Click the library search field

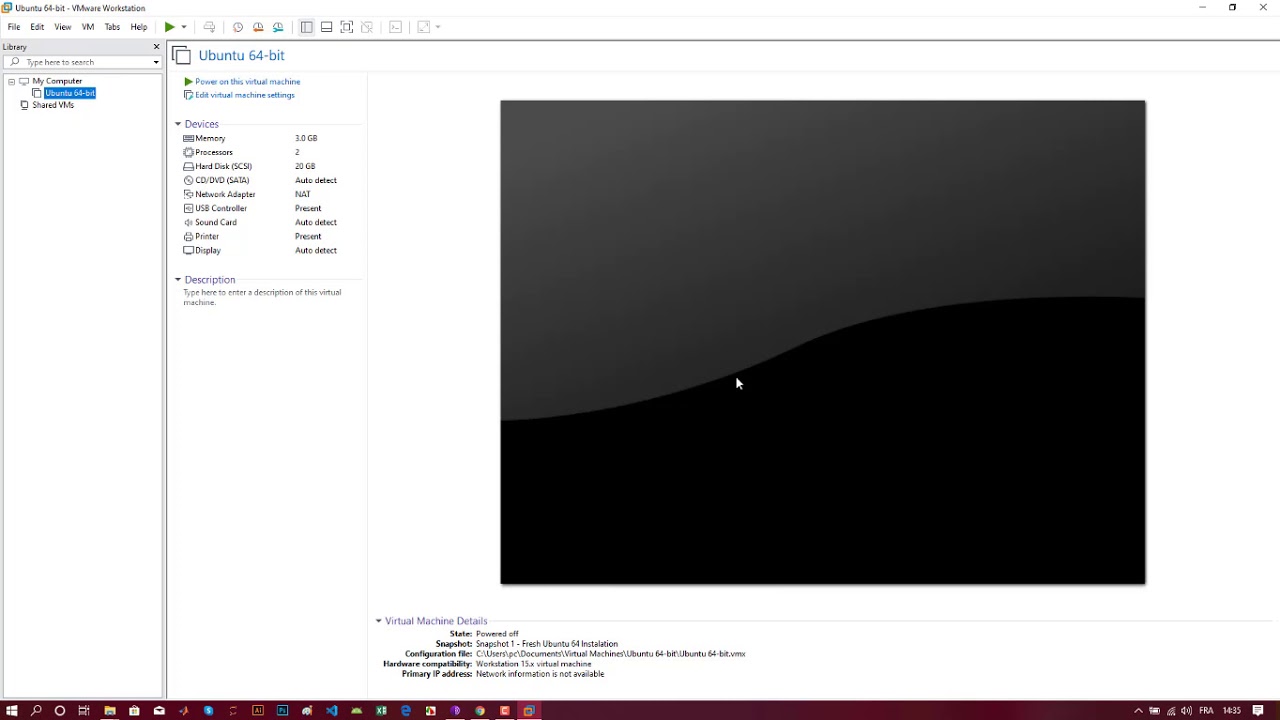85,62
